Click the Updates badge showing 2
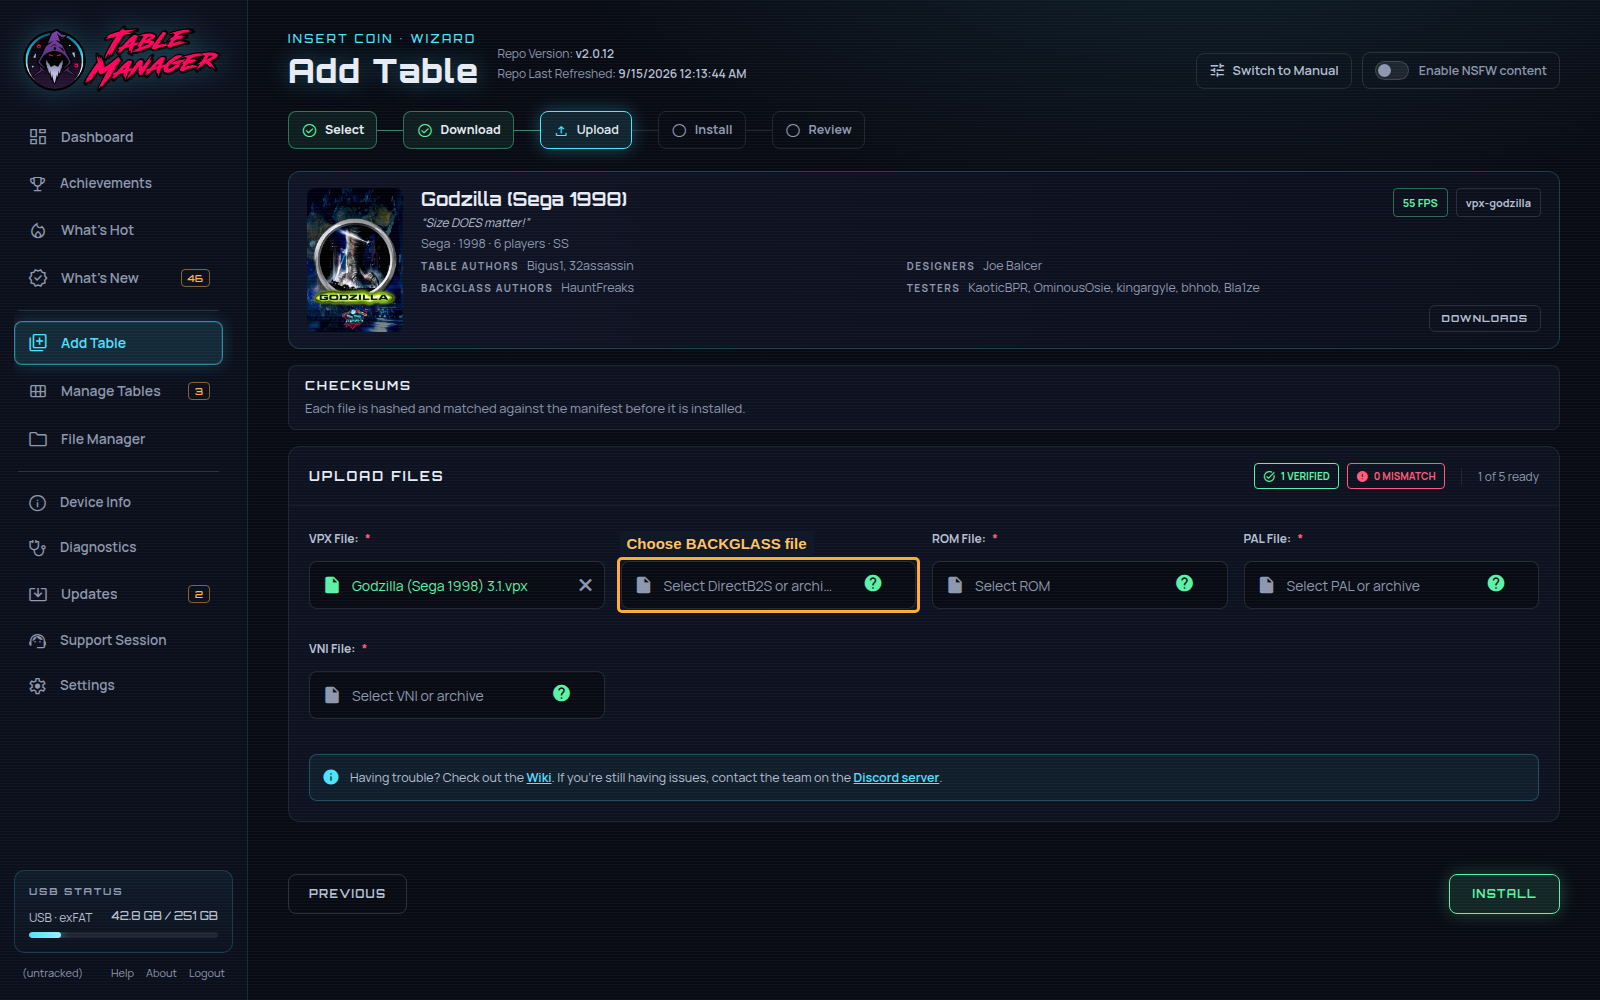This screenshot has width=1600, height=1000. pyautogui.click(x=199, y=594)
